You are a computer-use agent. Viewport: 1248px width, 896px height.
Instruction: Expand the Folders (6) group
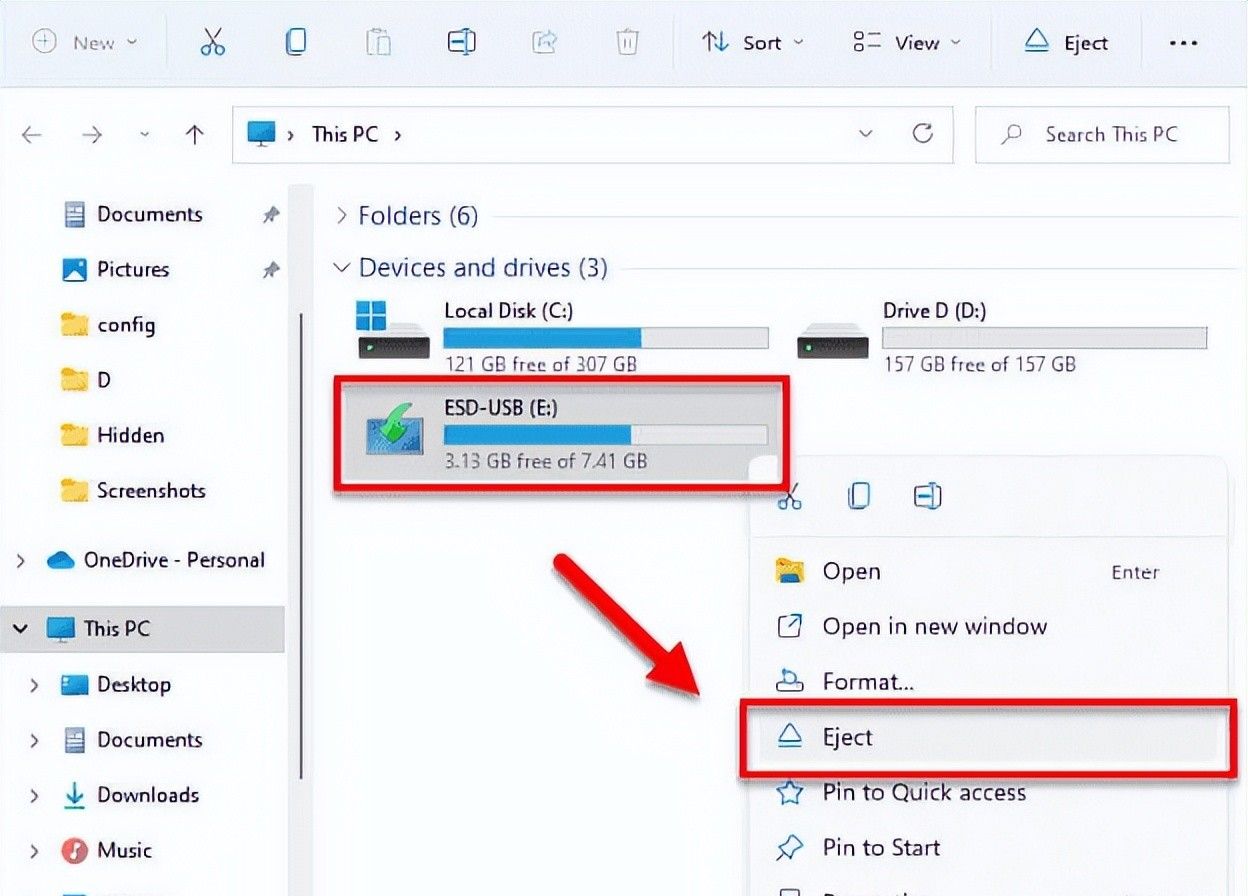pos(342,215)
